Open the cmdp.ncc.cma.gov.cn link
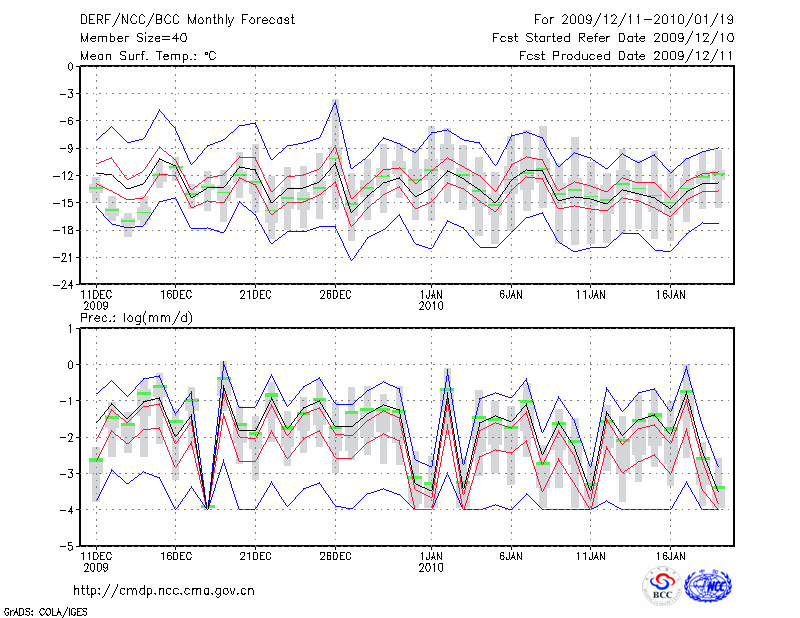Viewport: 800px width, 618px height. 164,590
